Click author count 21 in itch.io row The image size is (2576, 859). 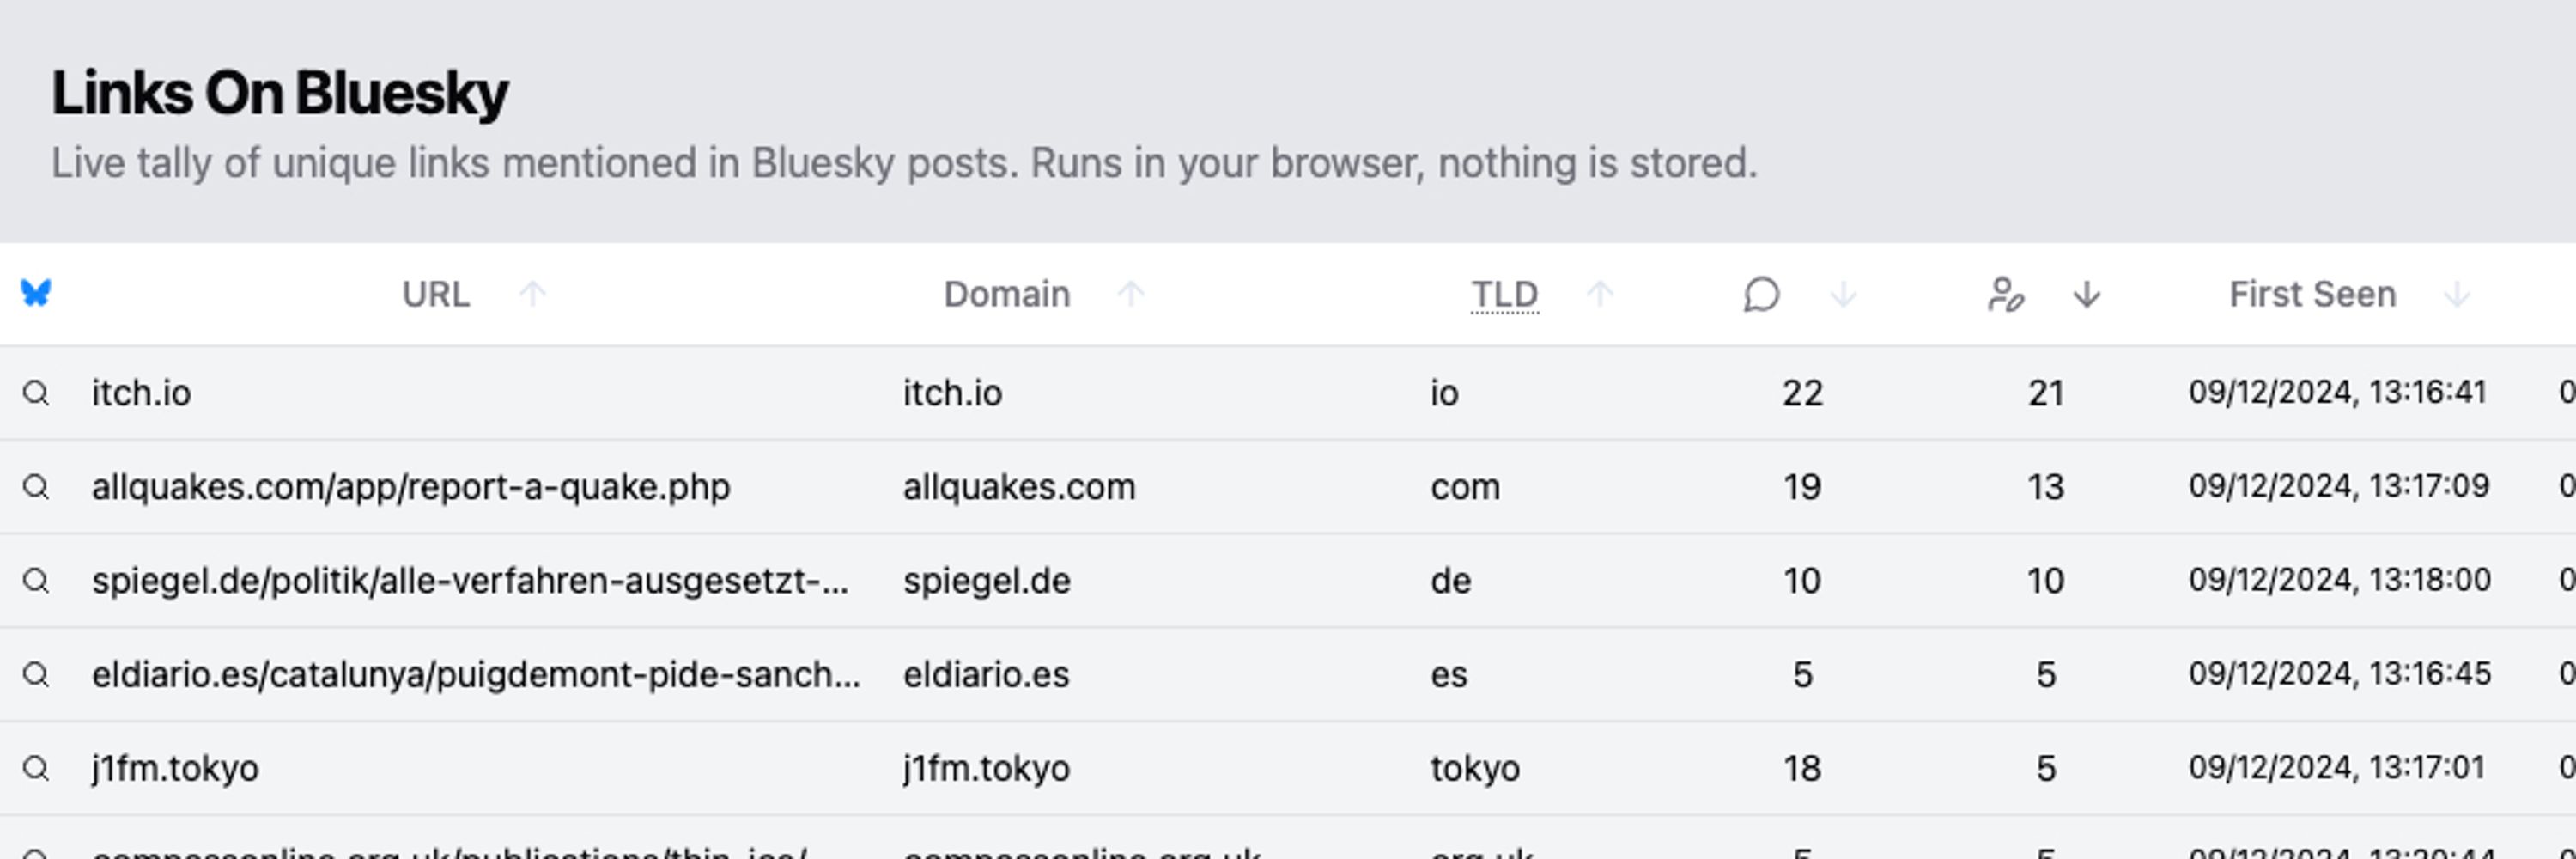tap(2046, 393)
